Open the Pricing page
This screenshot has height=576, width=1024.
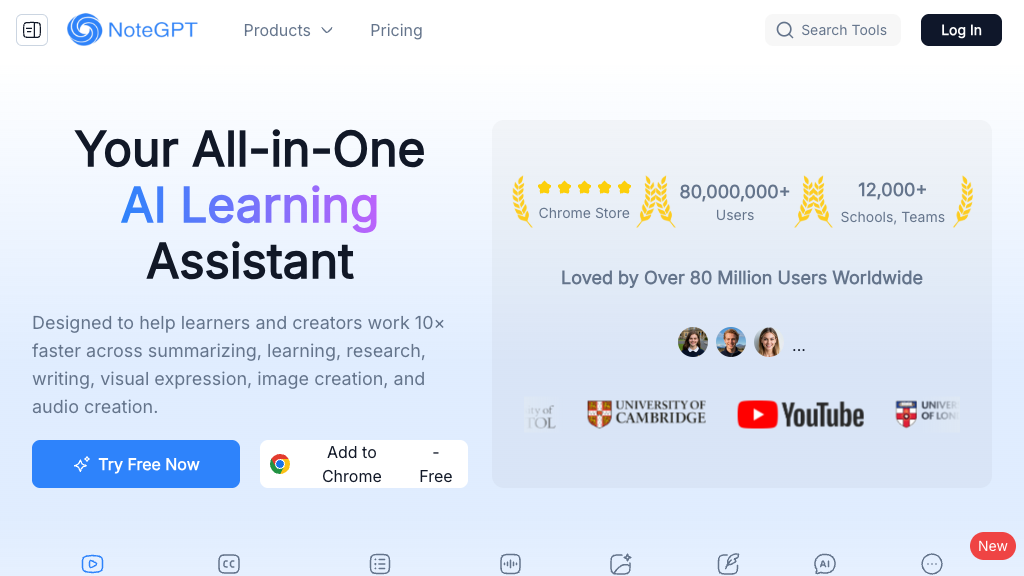click(396, 30)
